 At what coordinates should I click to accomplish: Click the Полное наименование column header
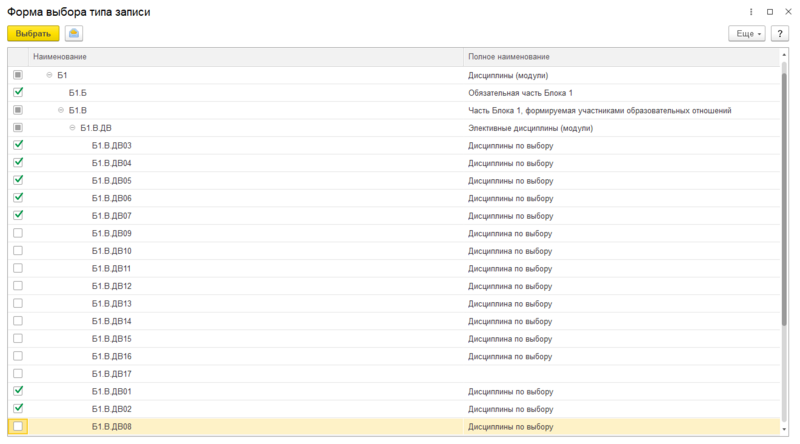click(620, 57)
